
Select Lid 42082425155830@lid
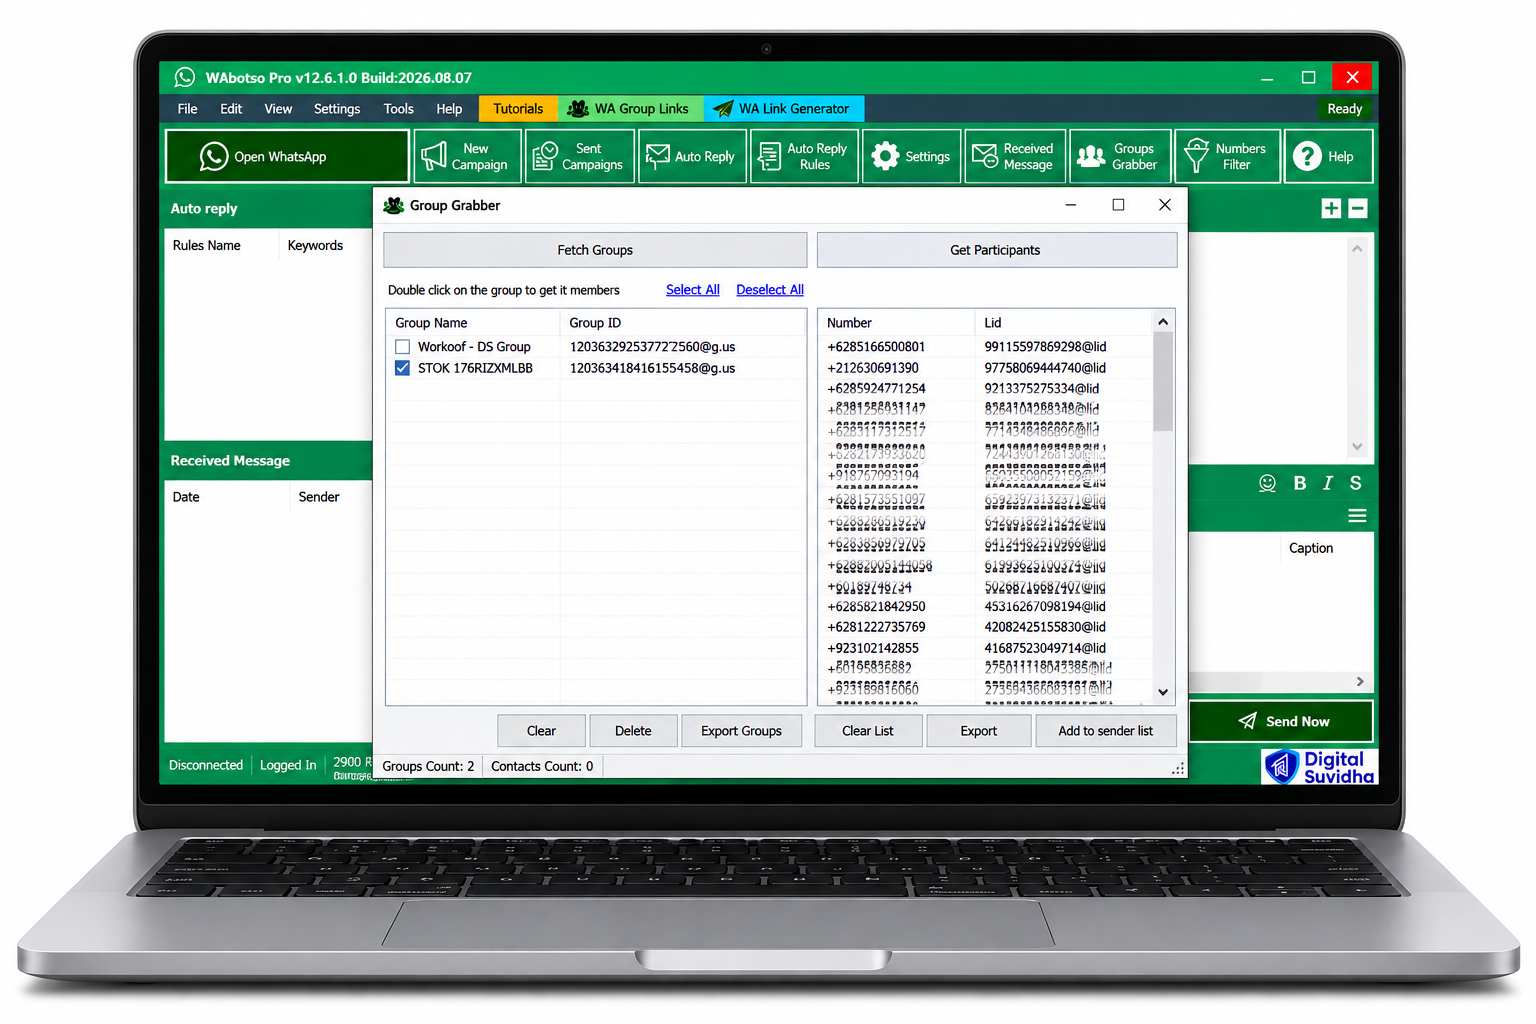[1045, 627]
